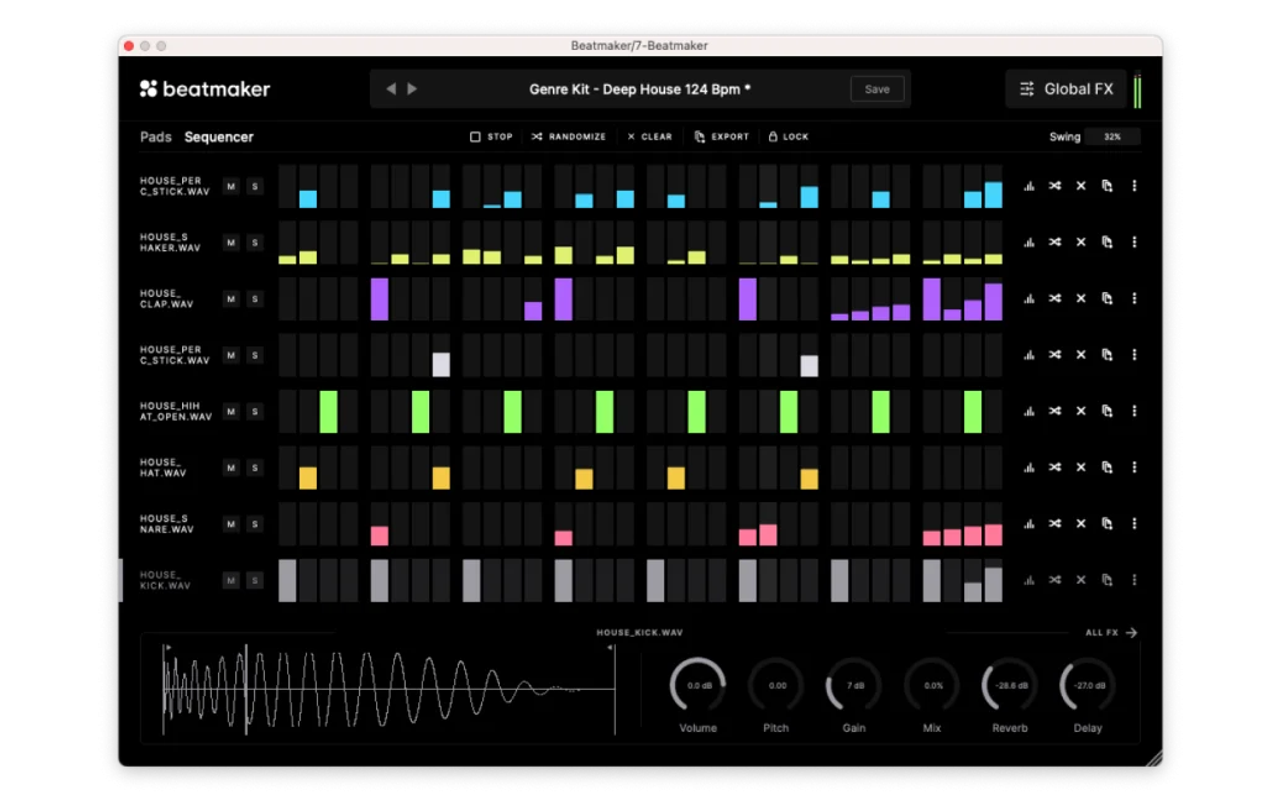The image size is (1280, 808).
Task: Export the sequence
Action: coord(722,137)
